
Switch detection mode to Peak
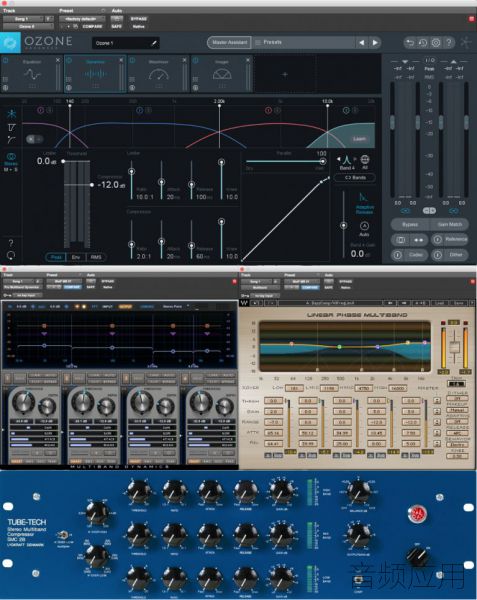(x=56, y=257)
